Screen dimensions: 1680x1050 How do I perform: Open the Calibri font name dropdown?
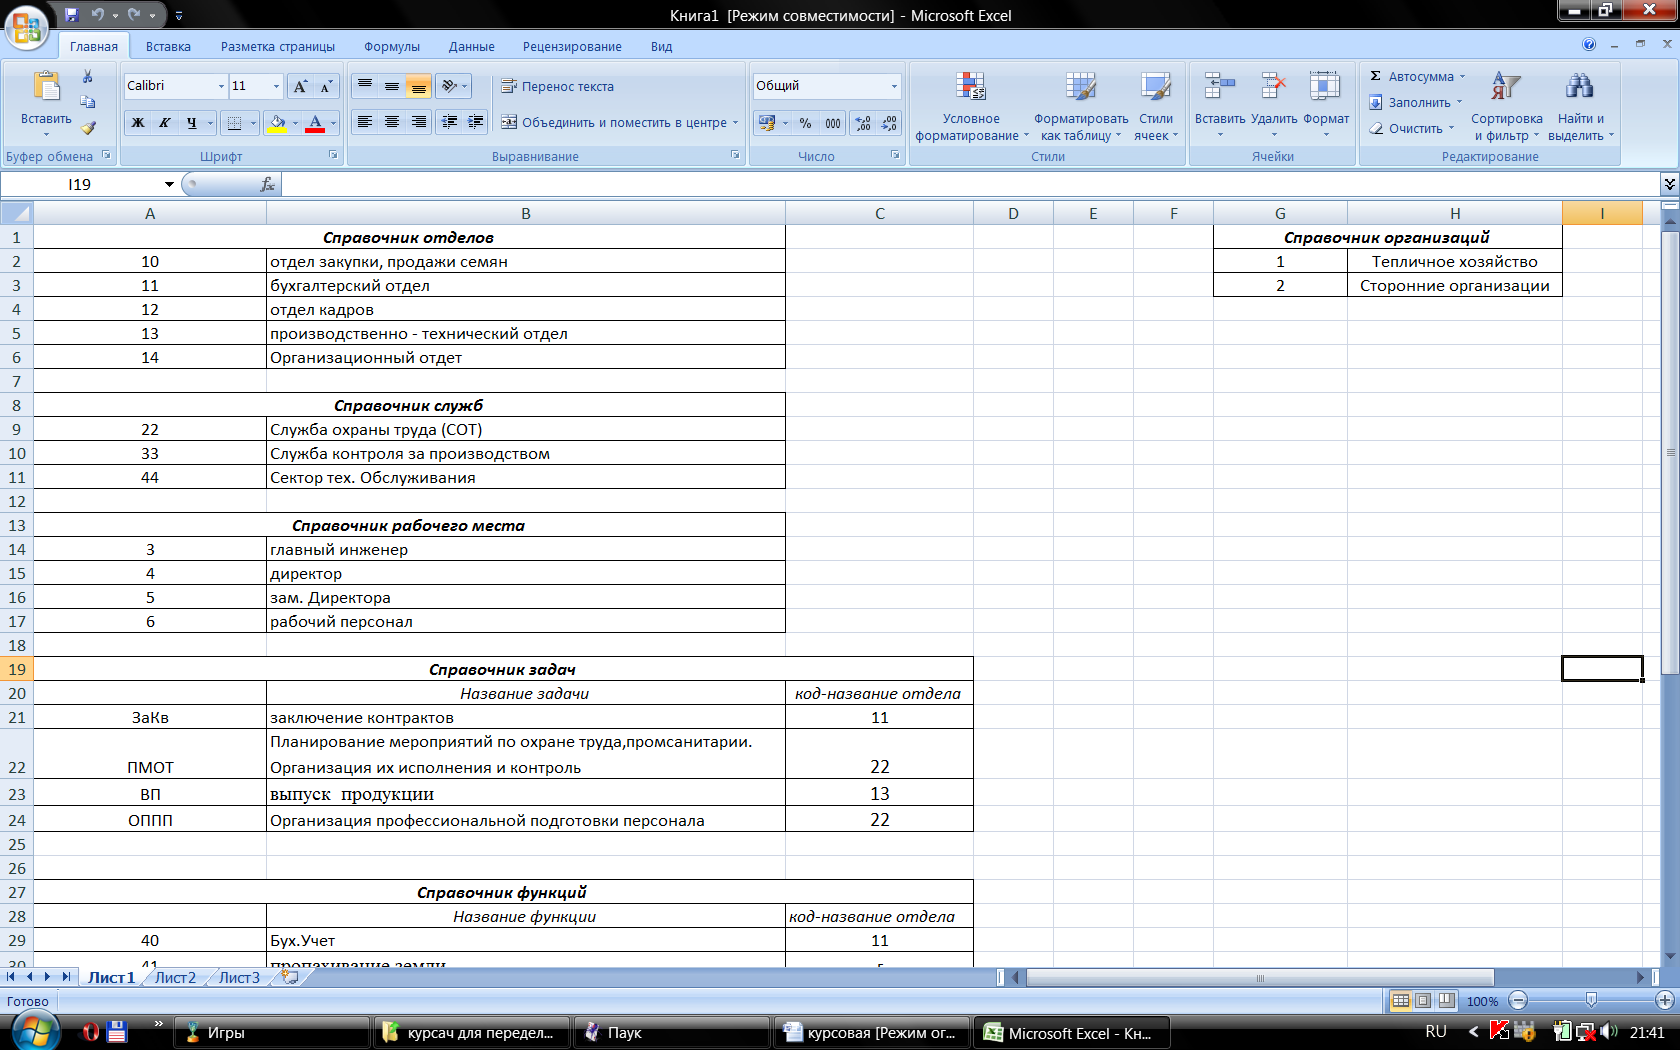pos(221,87)
